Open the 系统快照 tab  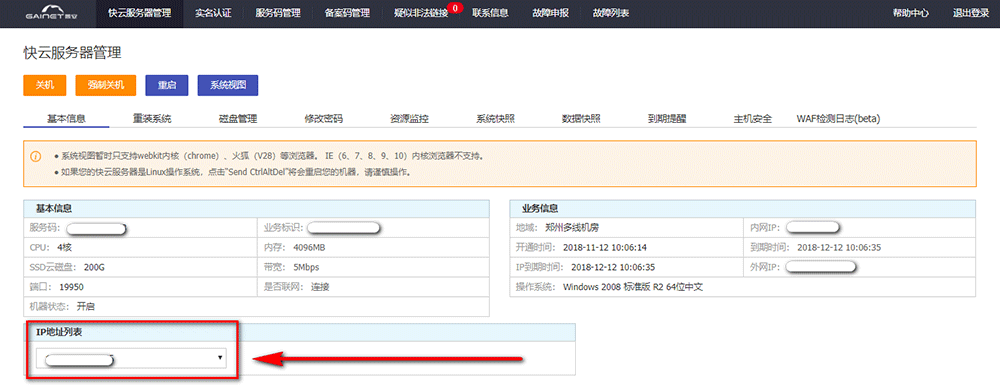[x=496, y=119]
